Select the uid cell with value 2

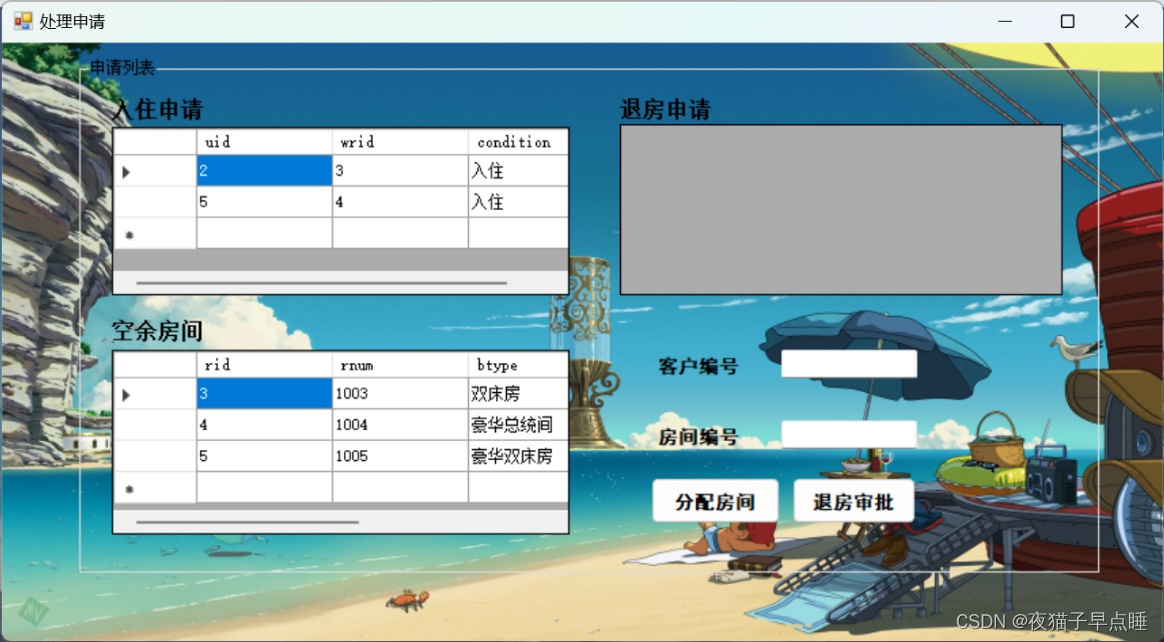(264, 171)
